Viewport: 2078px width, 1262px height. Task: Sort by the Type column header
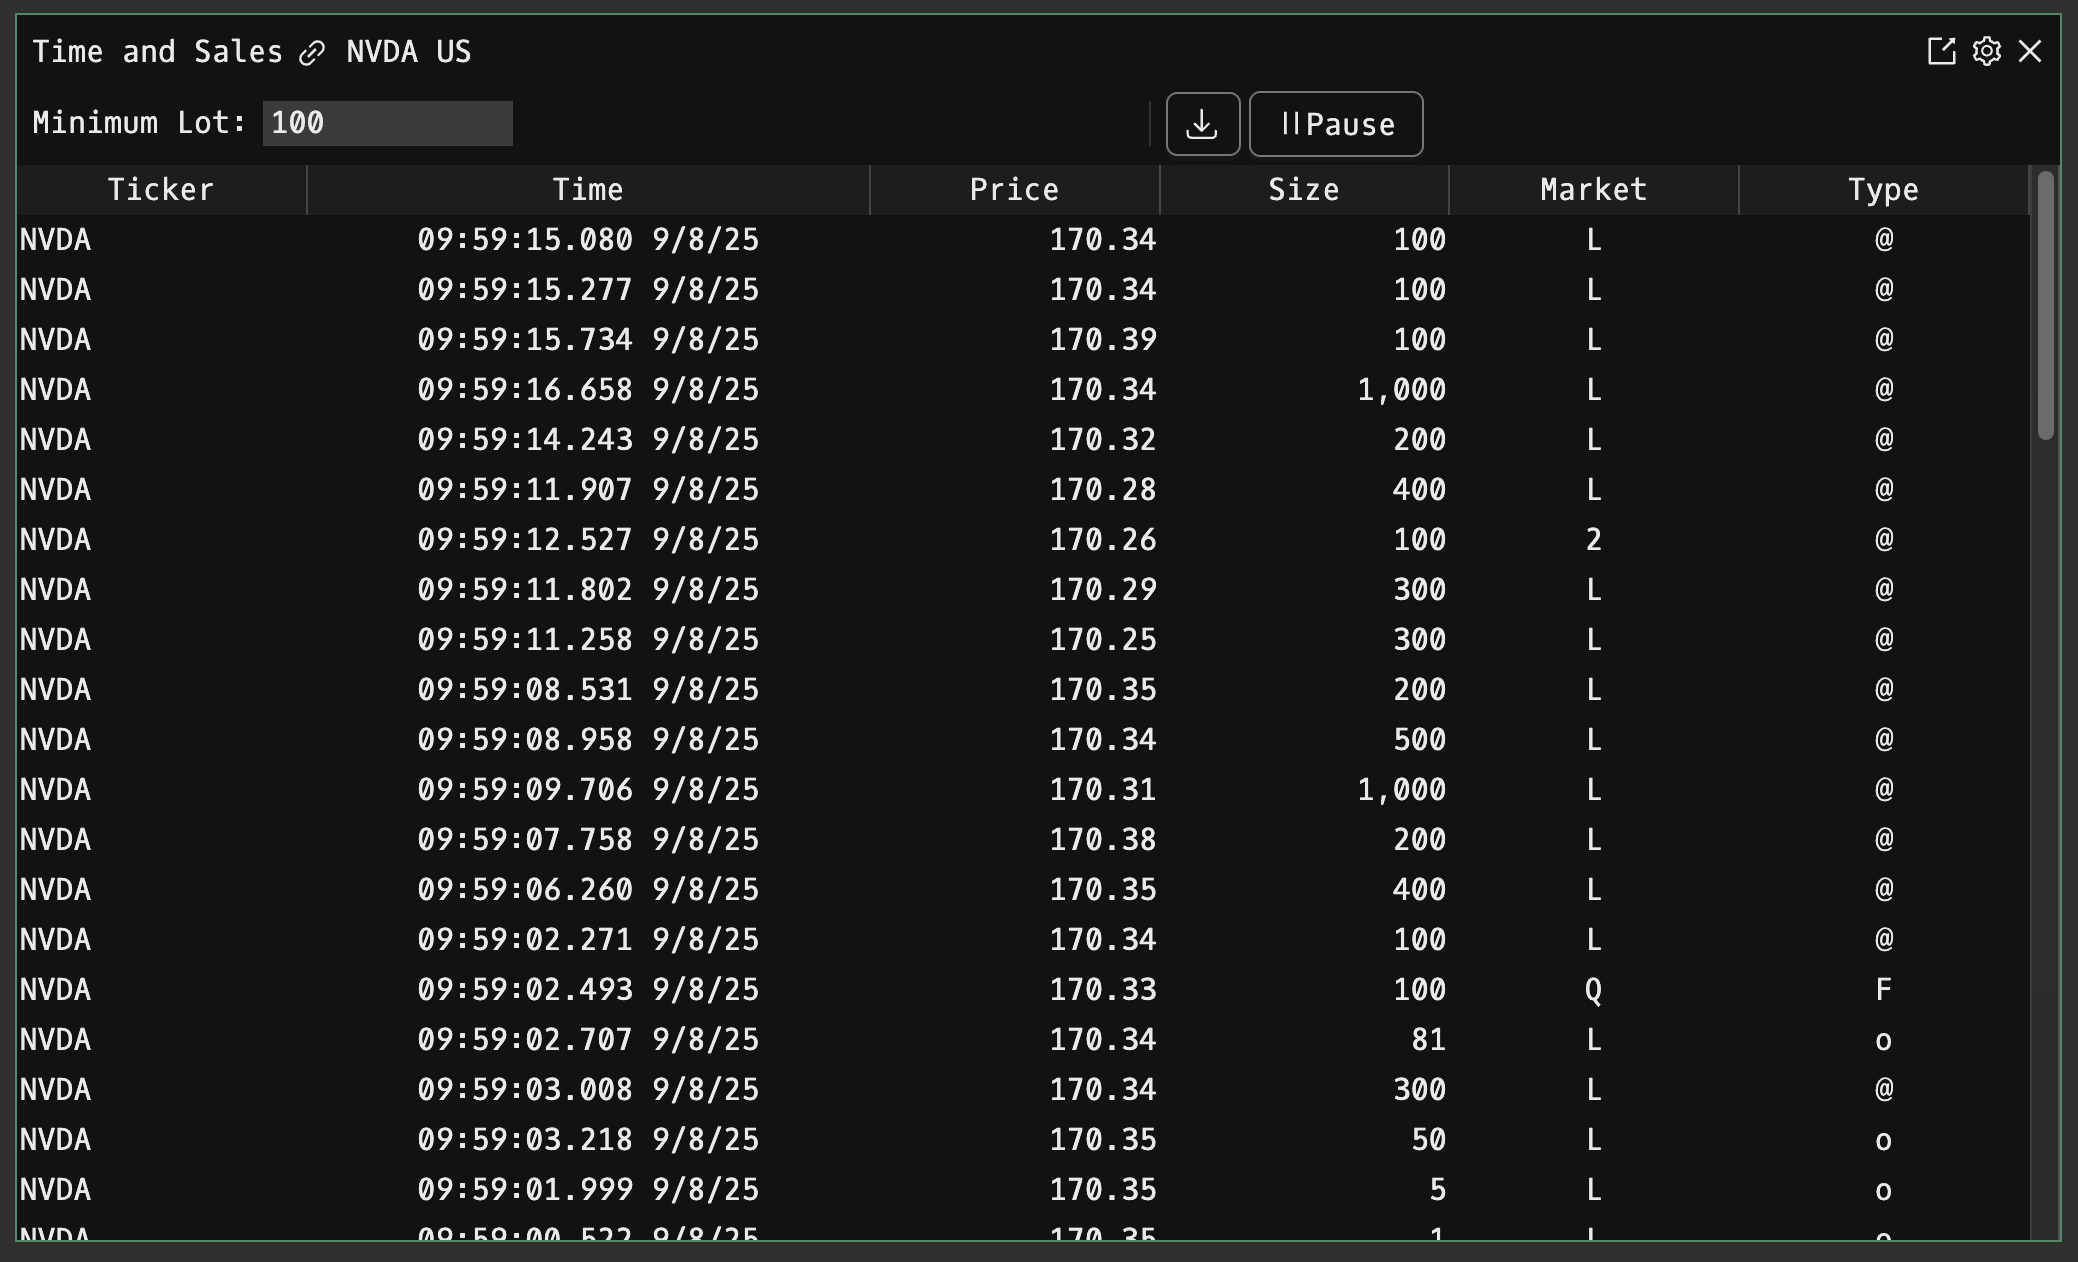click(x=1884, y=190)
